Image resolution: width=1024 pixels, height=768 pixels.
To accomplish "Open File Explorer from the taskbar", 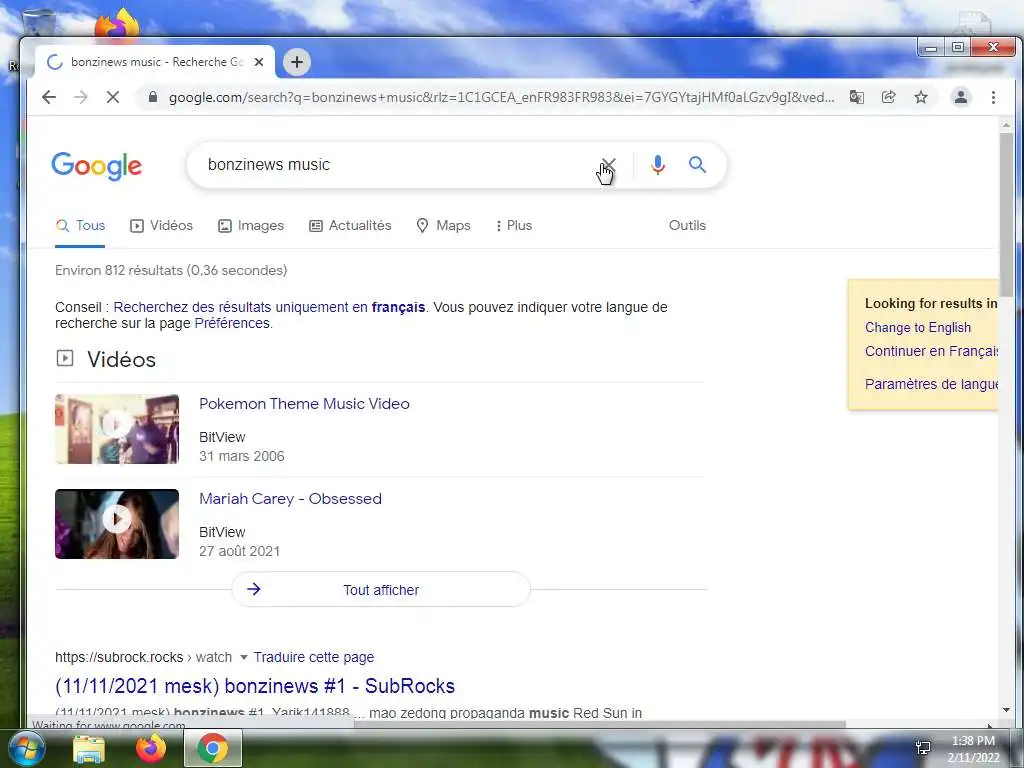I will (89, 749).
